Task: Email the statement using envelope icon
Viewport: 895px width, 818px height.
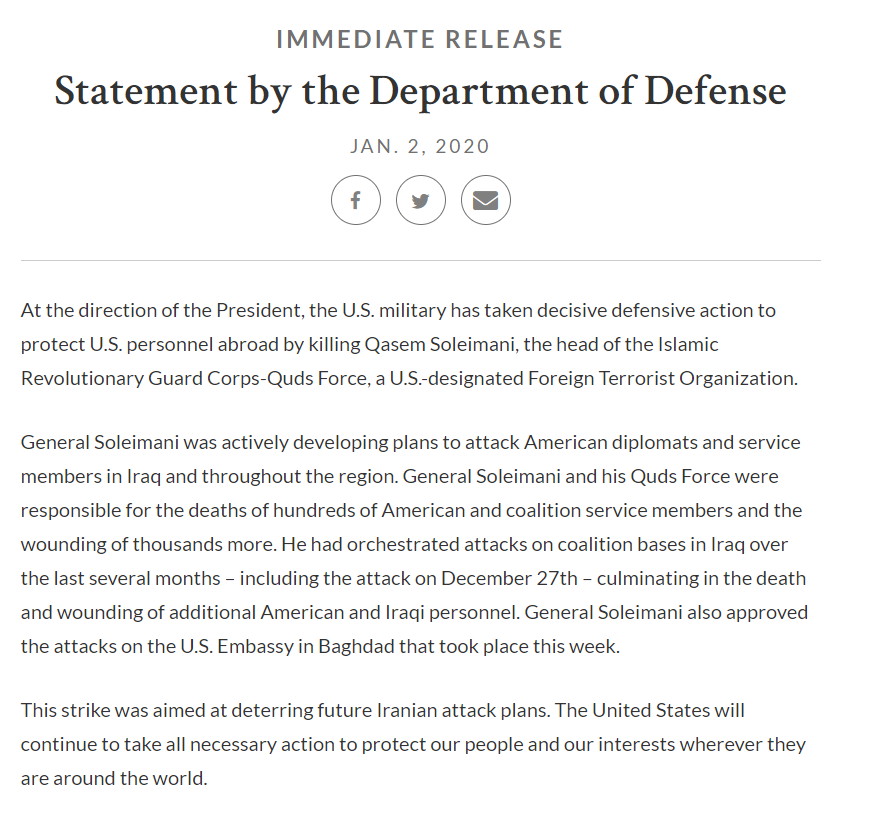Action: [485, 200]
